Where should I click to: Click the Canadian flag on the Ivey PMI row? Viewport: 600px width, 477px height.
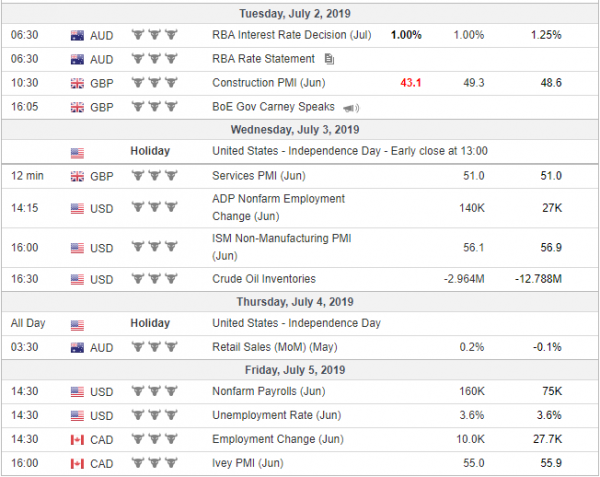[77, 464]
